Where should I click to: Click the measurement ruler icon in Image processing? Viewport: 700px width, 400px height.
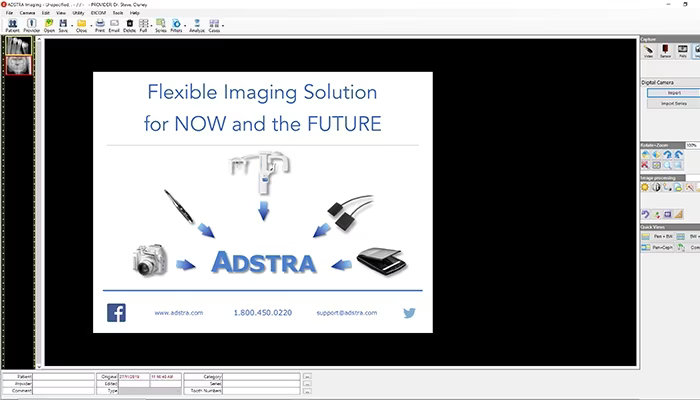[679, 214]
